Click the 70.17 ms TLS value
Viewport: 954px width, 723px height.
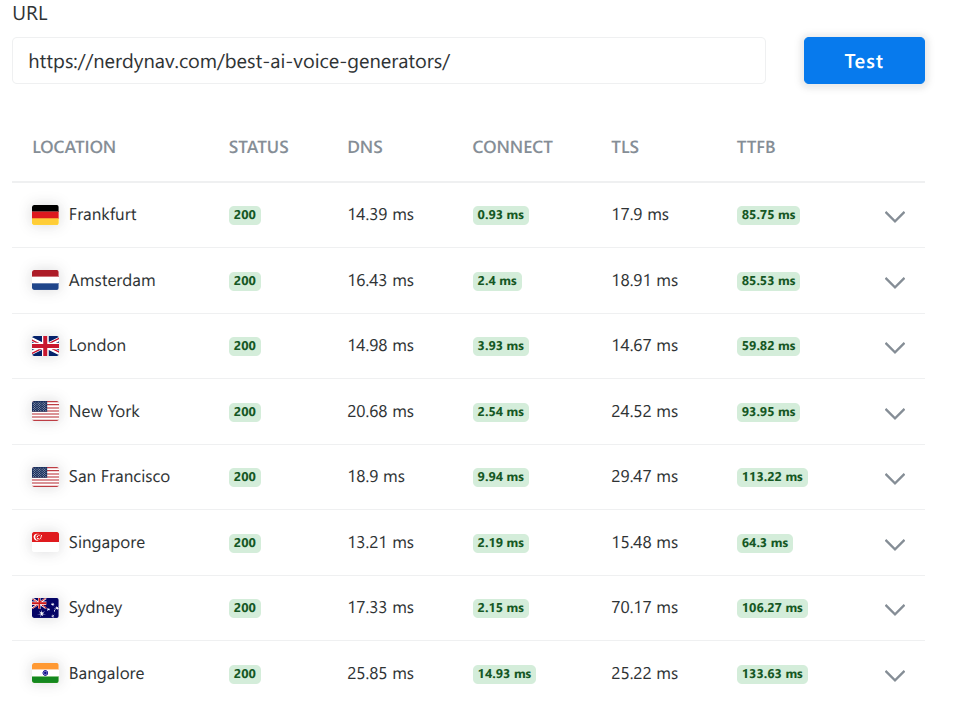[644, 607]
